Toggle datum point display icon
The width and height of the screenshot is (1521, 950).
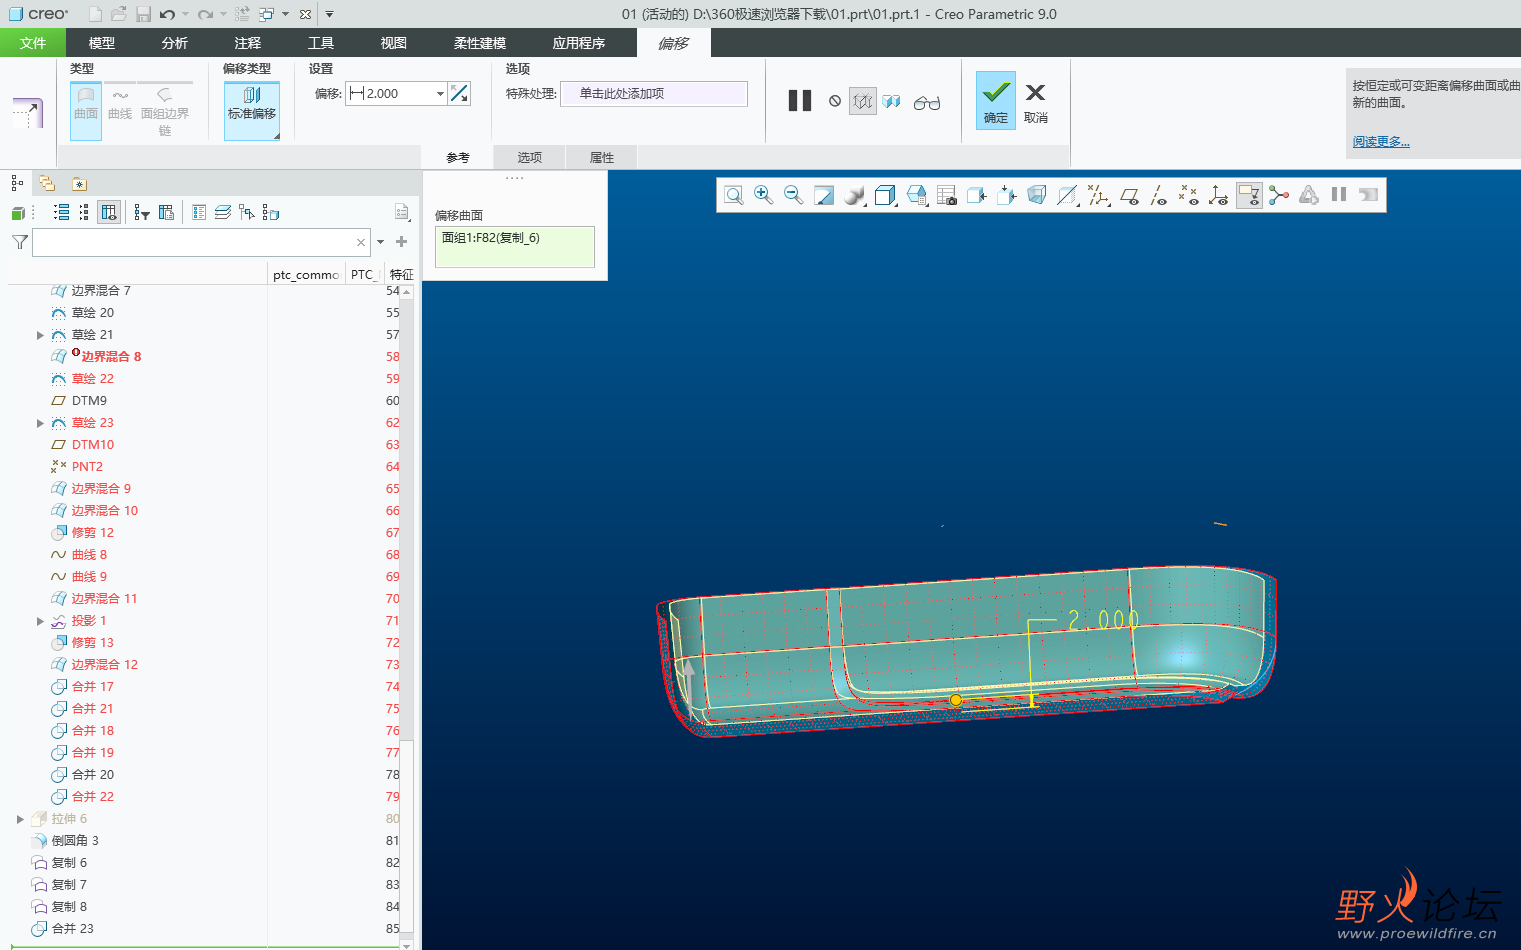click(x=1188, y=195)
